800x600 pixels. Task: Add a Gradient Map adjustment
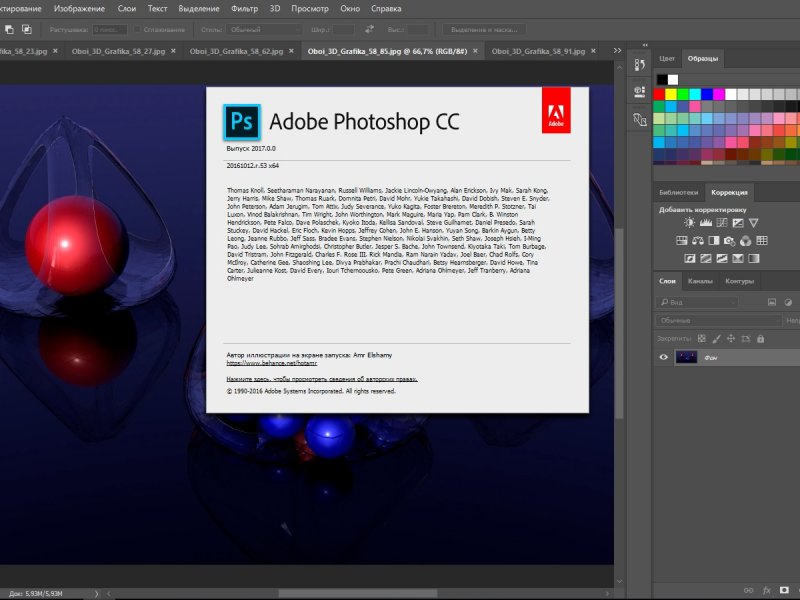pos(754,259)
